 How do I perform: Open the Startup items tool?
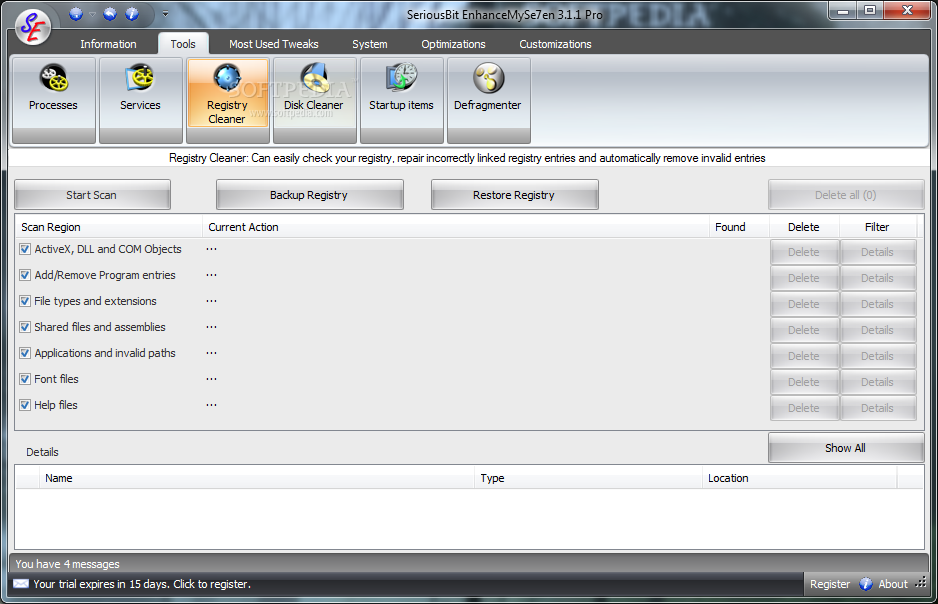(x=401, y=100)
